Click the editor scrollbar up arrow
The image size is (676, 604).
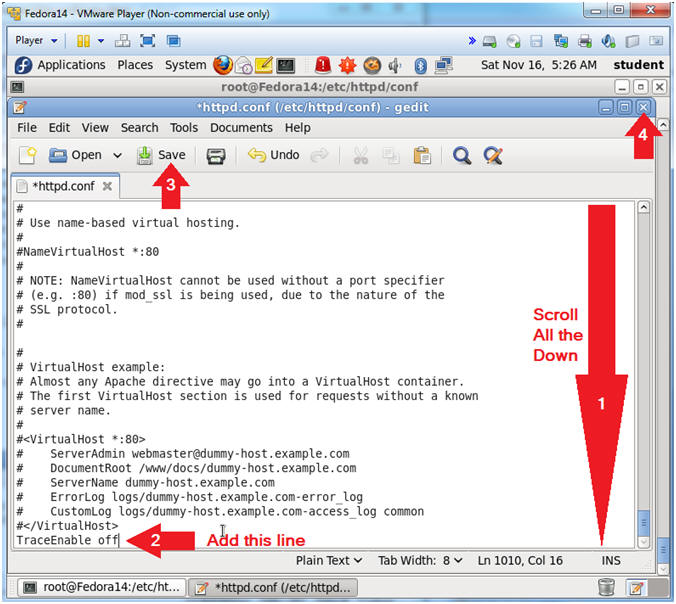[x=643, y=207]
